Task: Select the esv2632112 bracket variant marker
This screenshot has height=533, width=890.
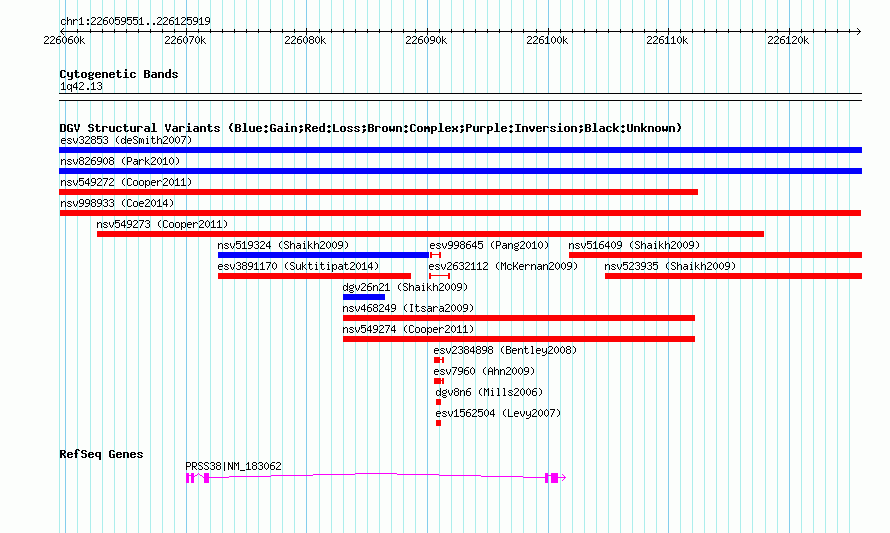Action: 439,276
